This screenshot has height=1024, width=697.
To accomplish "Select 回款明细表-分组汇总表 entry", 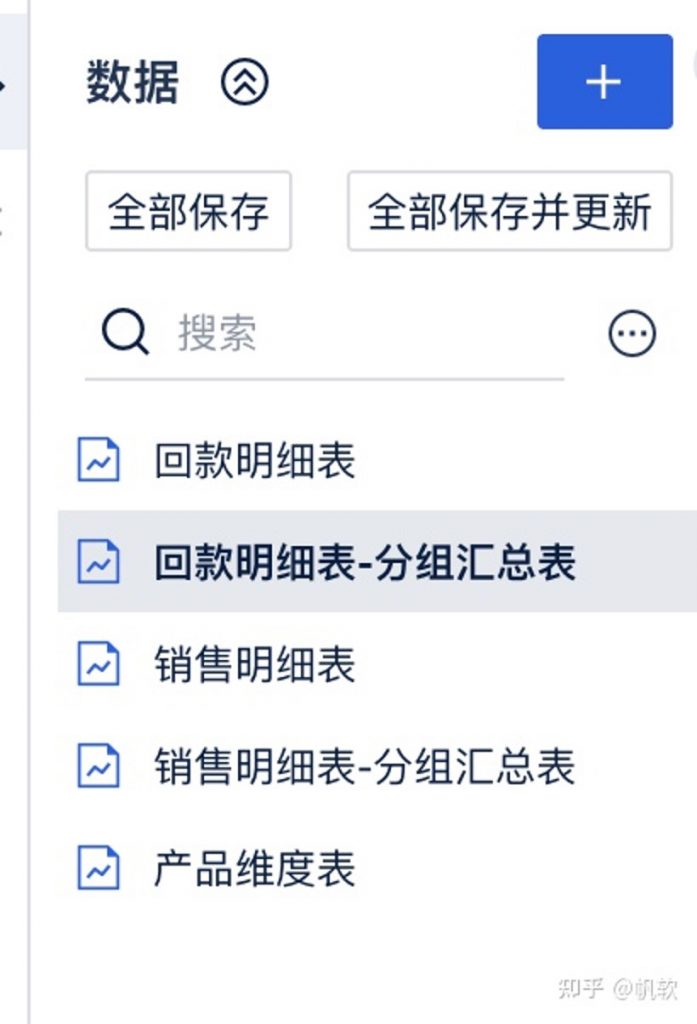I will (378, 562).
